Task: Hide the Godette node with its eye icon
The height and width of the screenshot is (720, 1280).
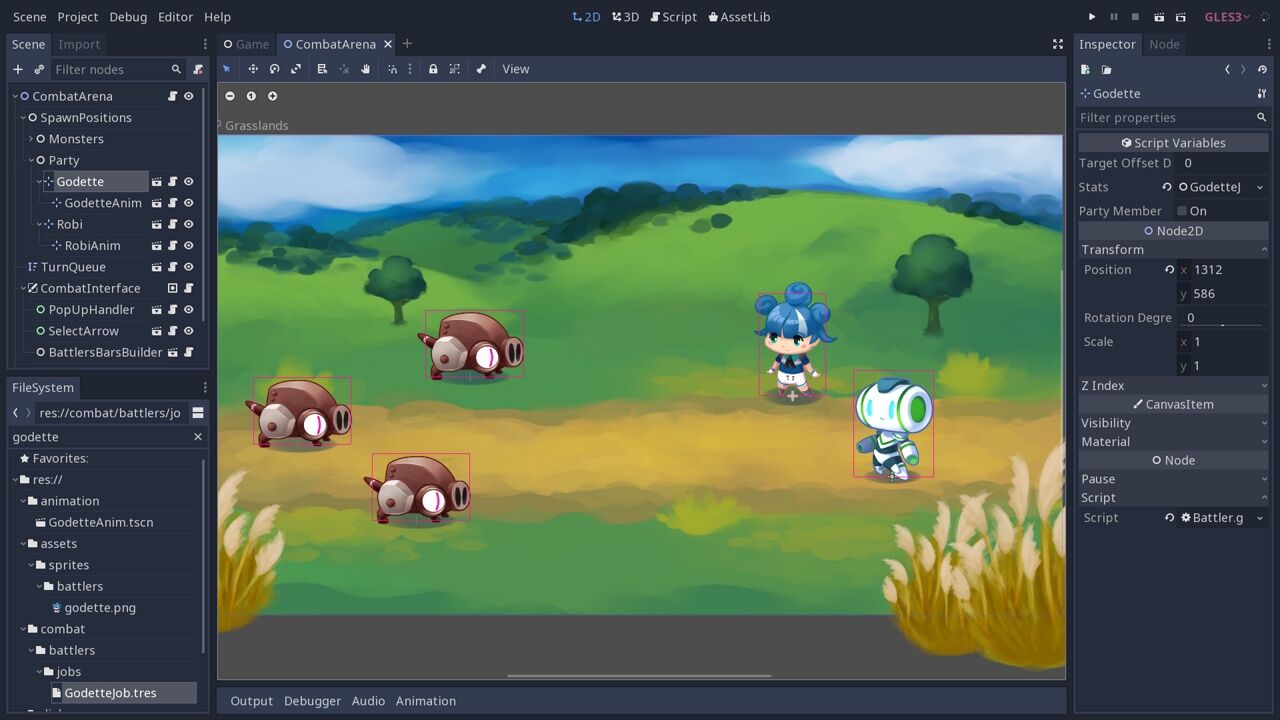Action: pyautogui.click(x=189, y=181)
